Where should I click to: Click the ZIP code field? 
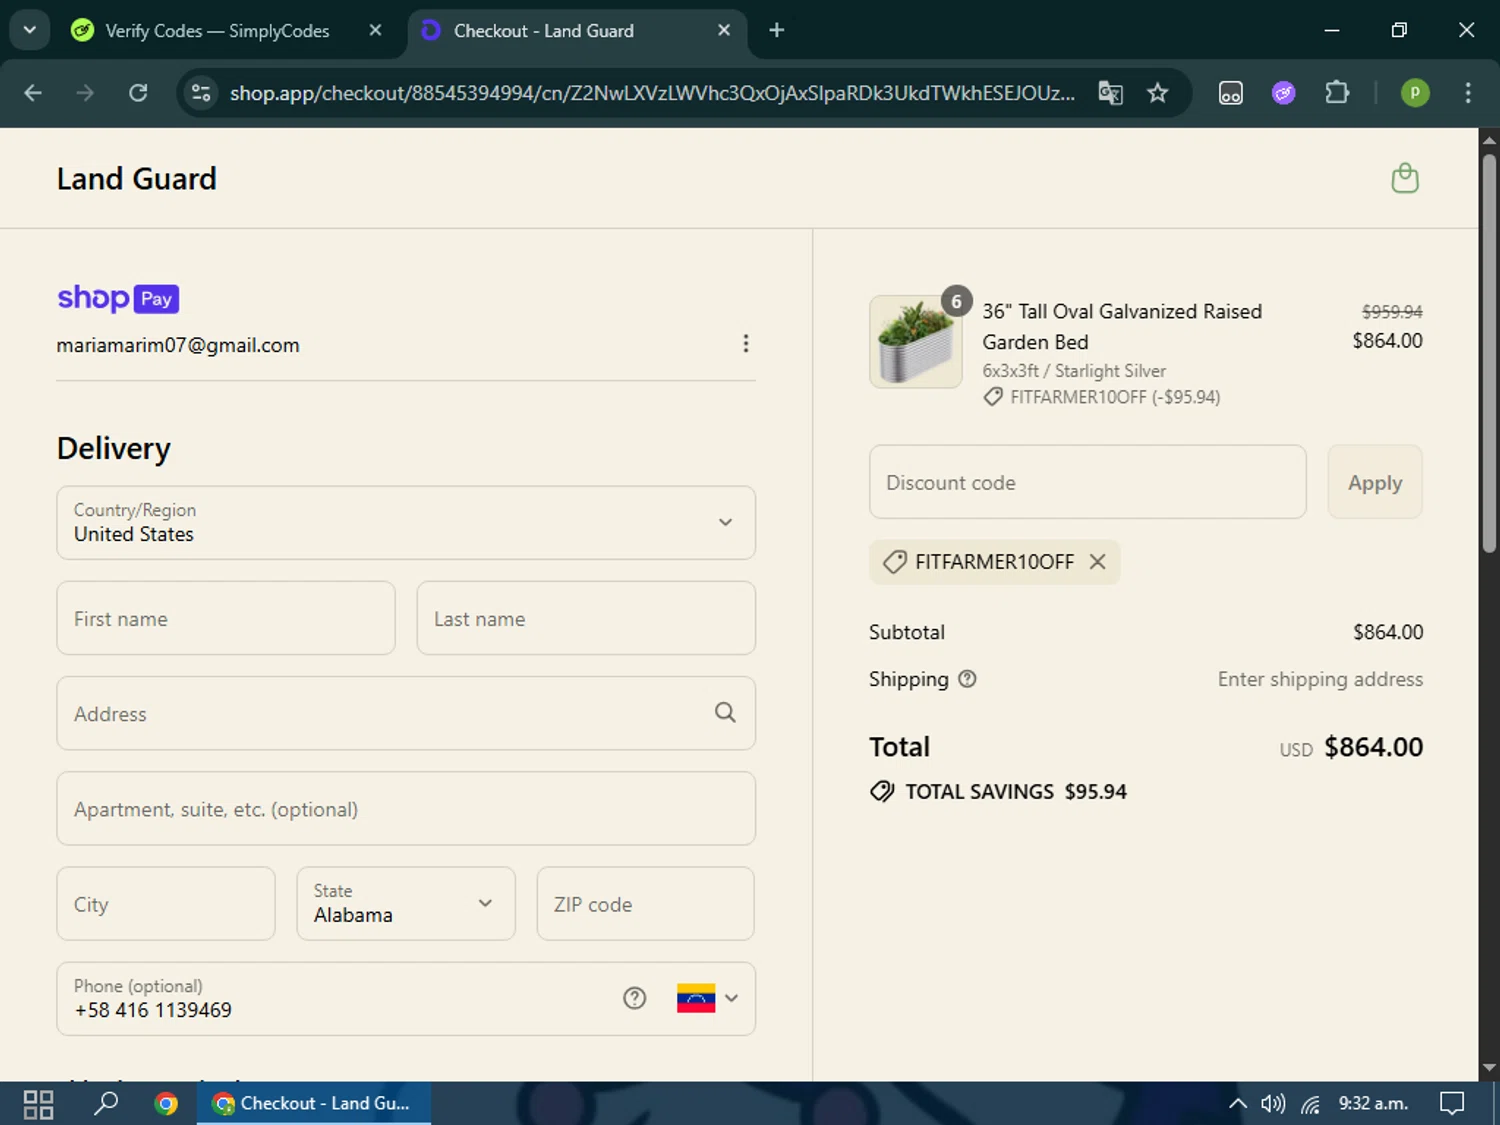point(646,904)
